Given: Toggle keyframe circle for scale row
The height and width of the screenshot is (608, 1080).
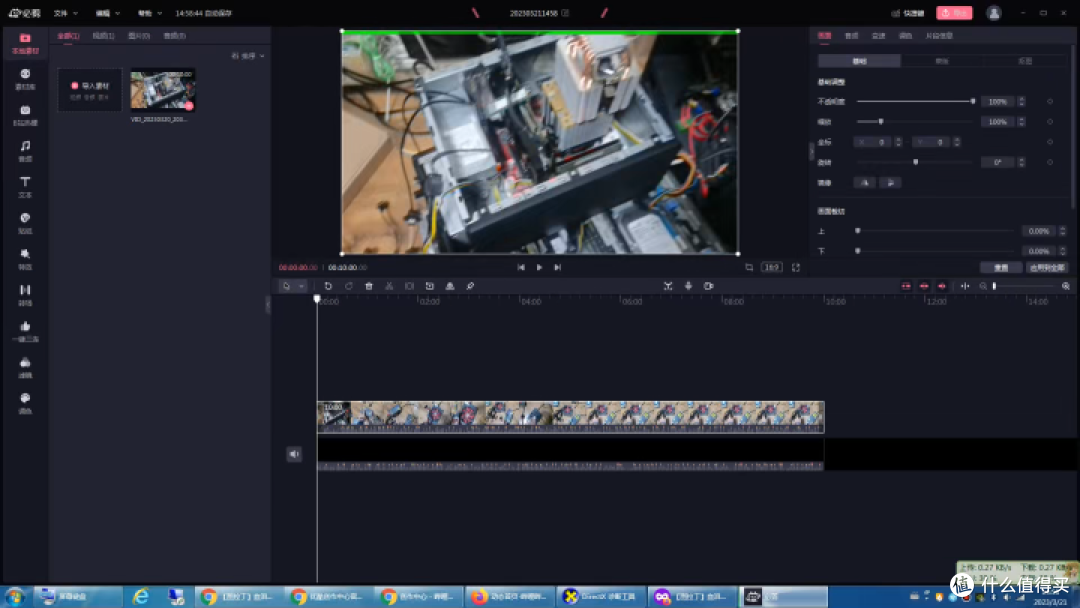Looking at the screenshot, I should [x=1050, y=121].
